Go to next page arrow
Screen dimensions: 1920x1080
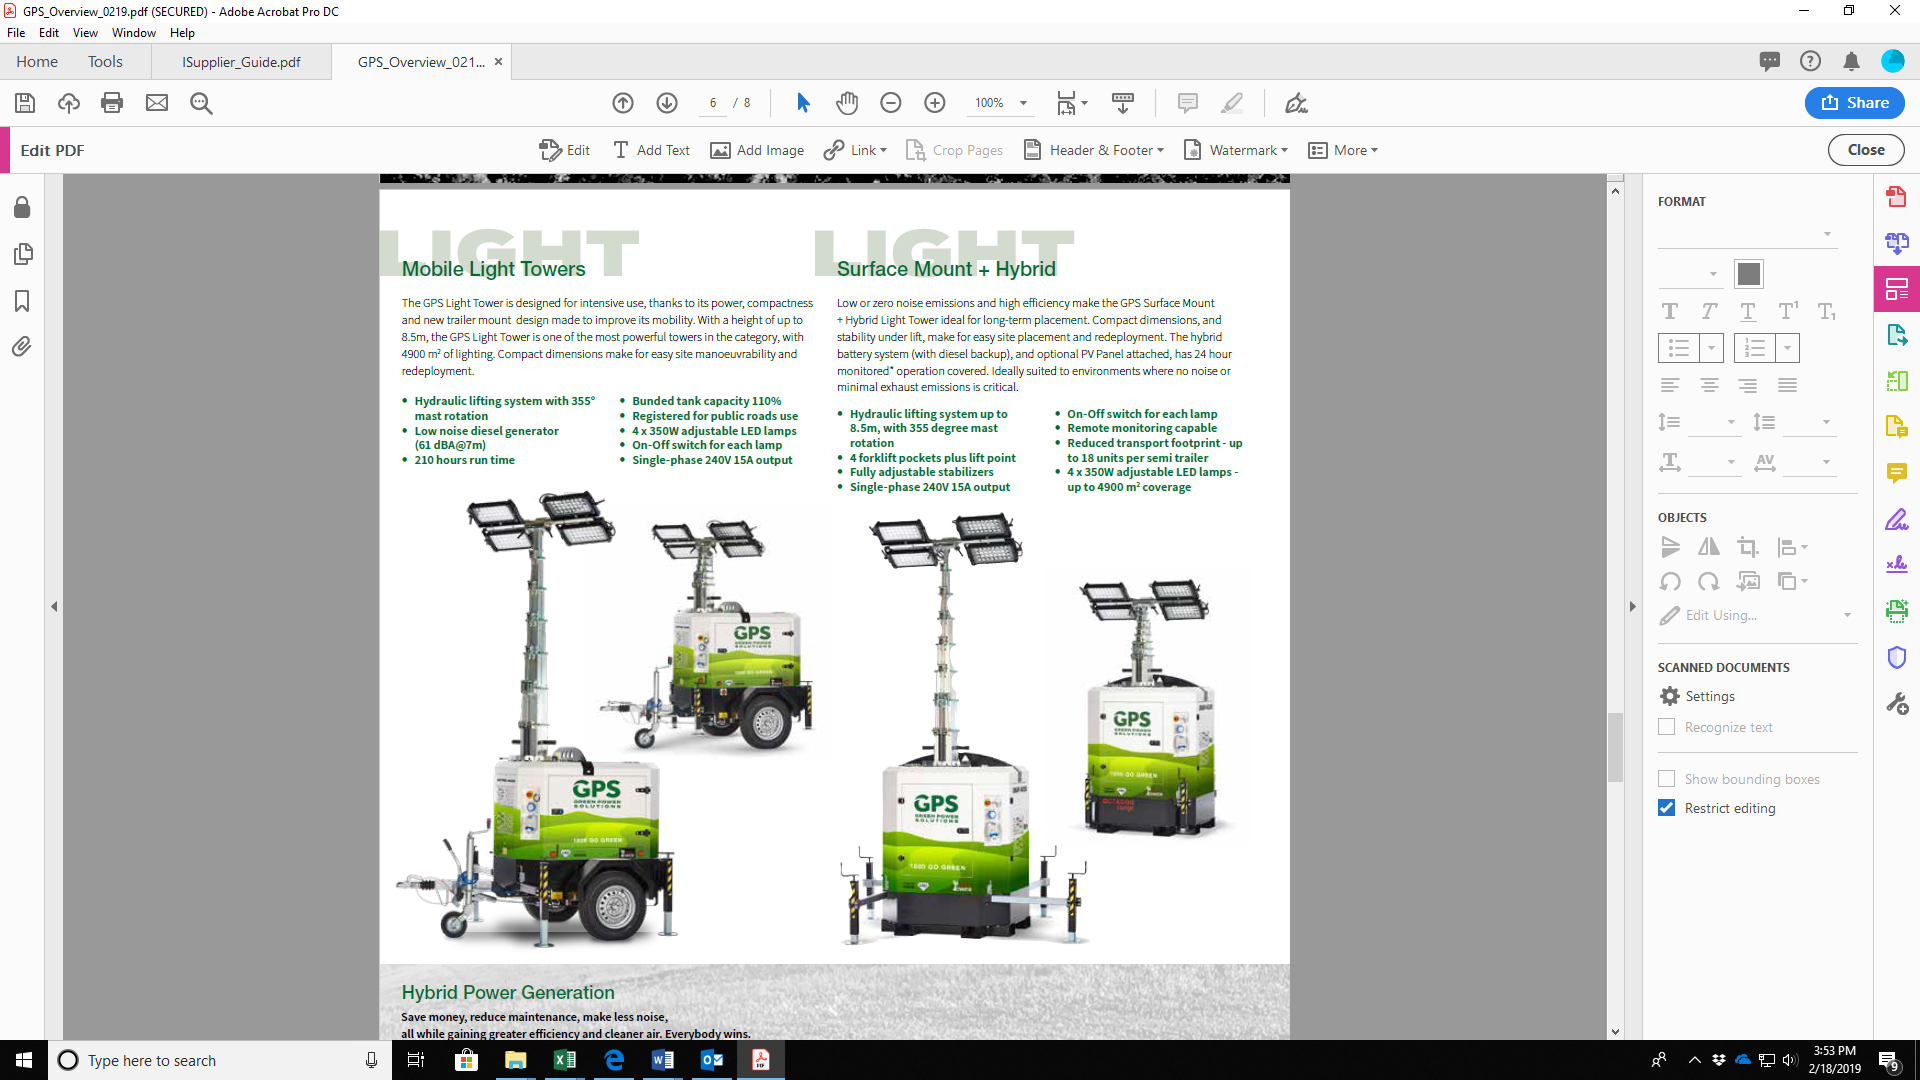(x=667, y=103)
